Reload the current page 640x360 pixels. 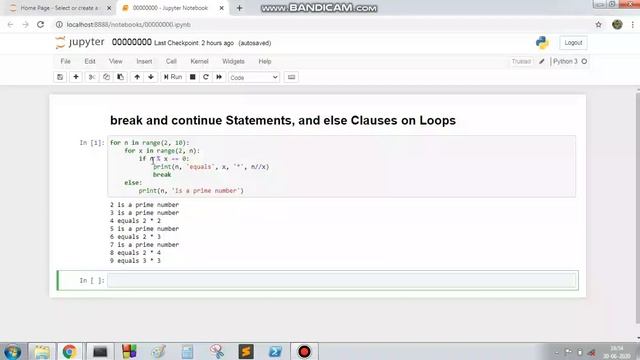(x=40, y=24)
